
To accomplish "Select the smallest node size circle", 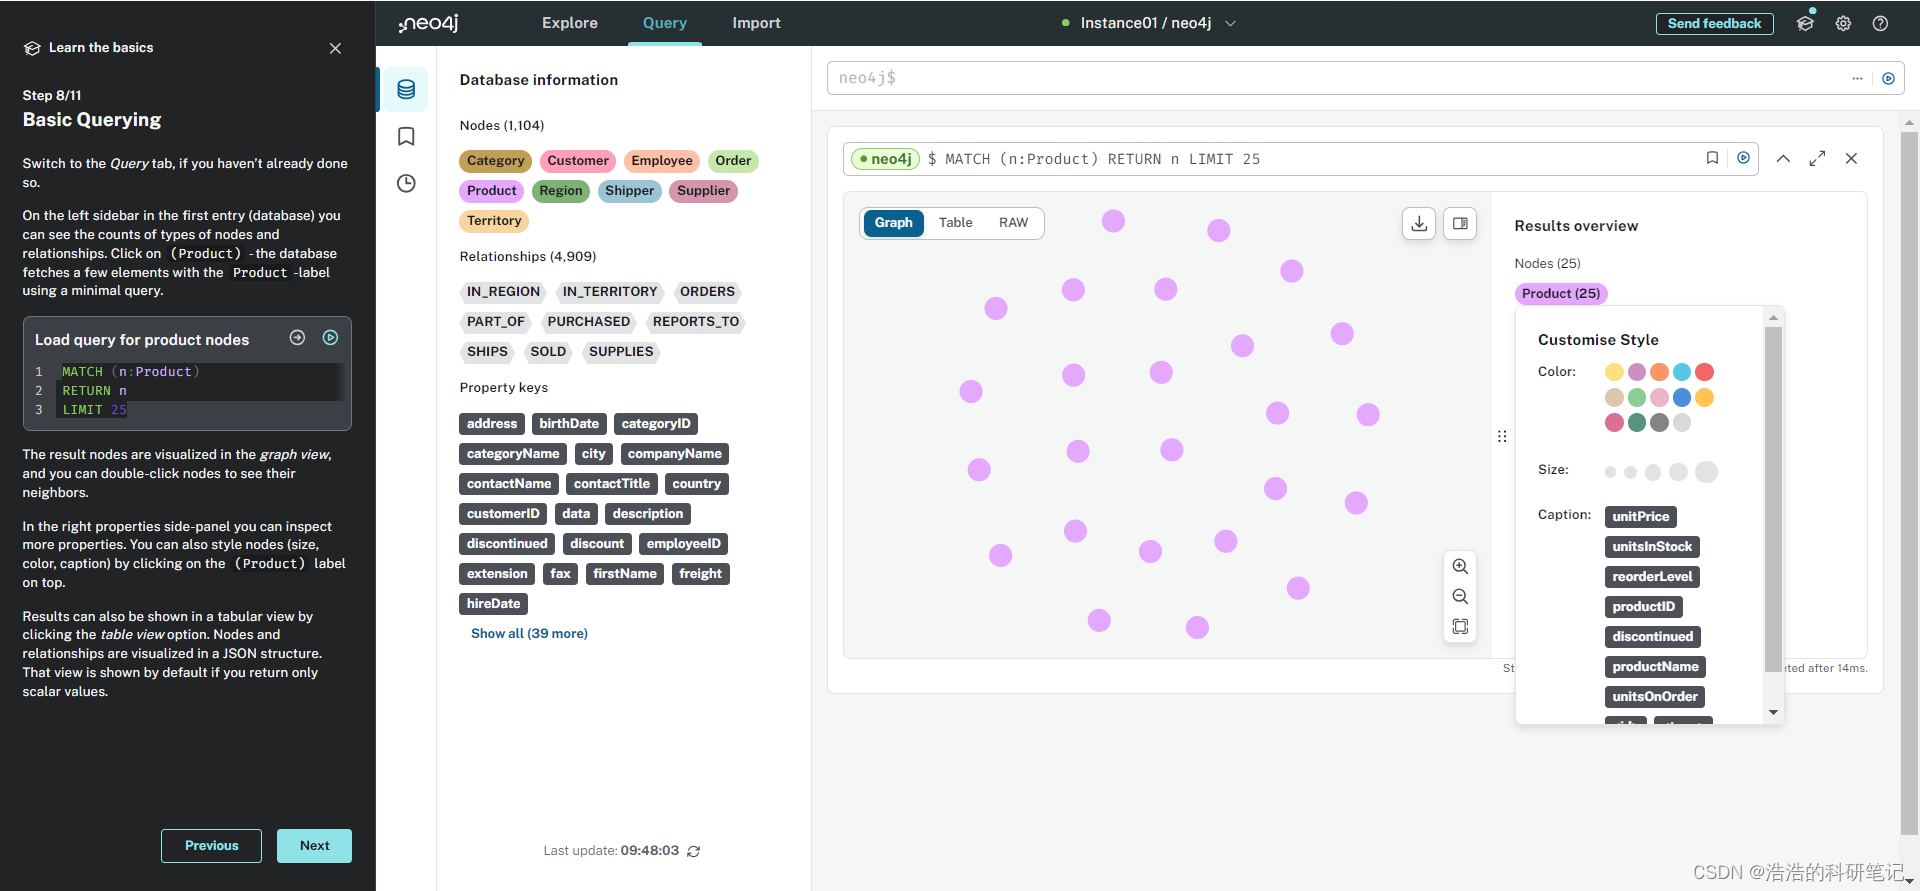I will (1610, 472).
